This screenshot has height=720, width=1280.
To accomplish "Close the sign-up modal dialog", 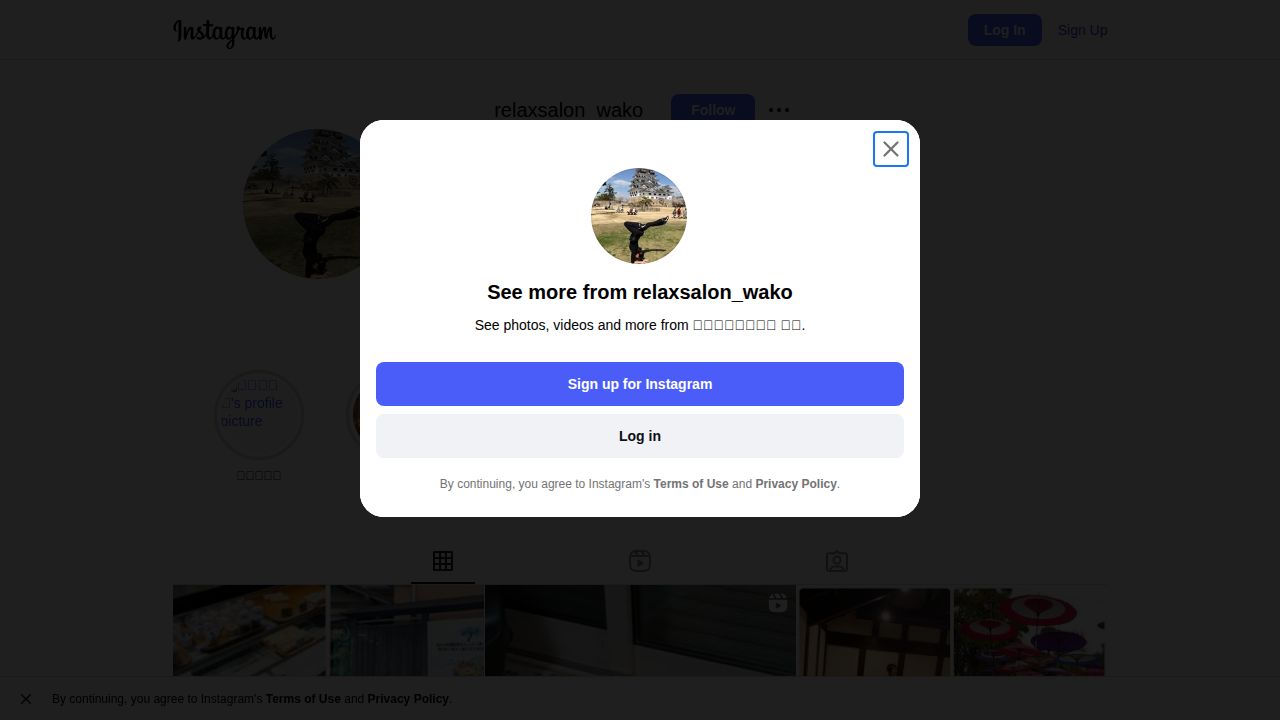I will click(891, 149).
